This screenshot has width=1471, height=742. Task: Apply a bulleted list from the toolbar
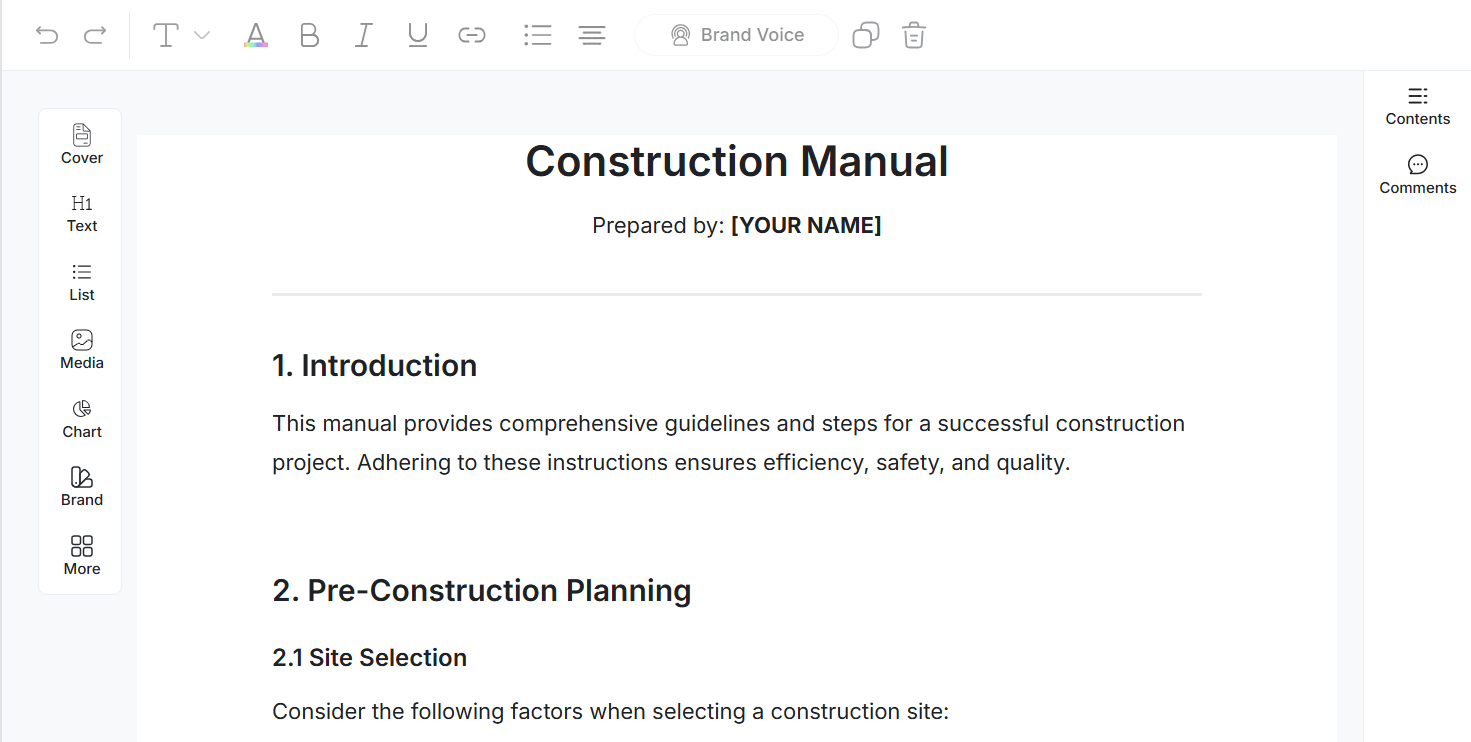point(537,34)
